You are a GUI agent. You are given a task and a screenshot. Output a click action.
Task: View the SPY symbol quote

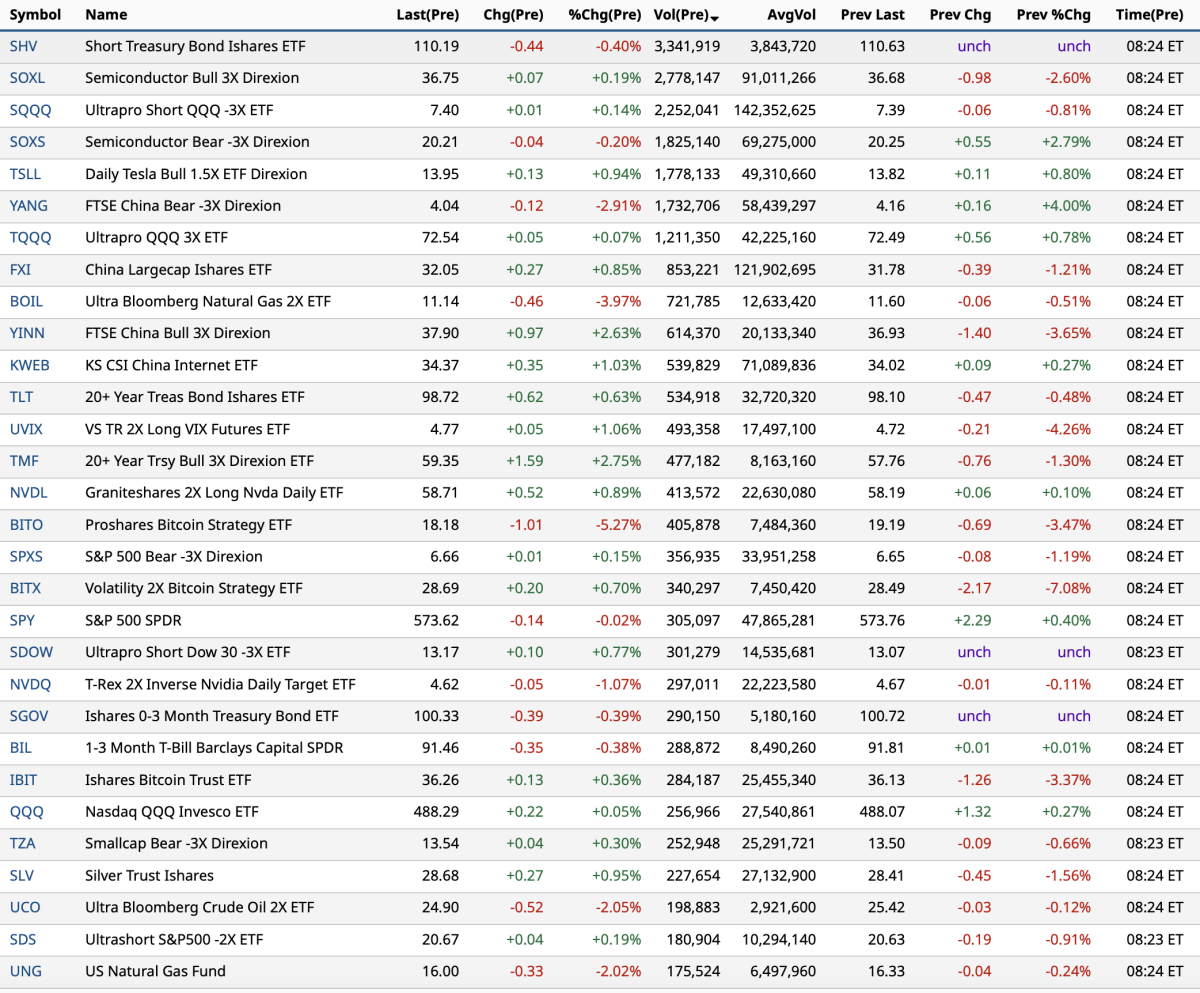click(x=22, y=620)
